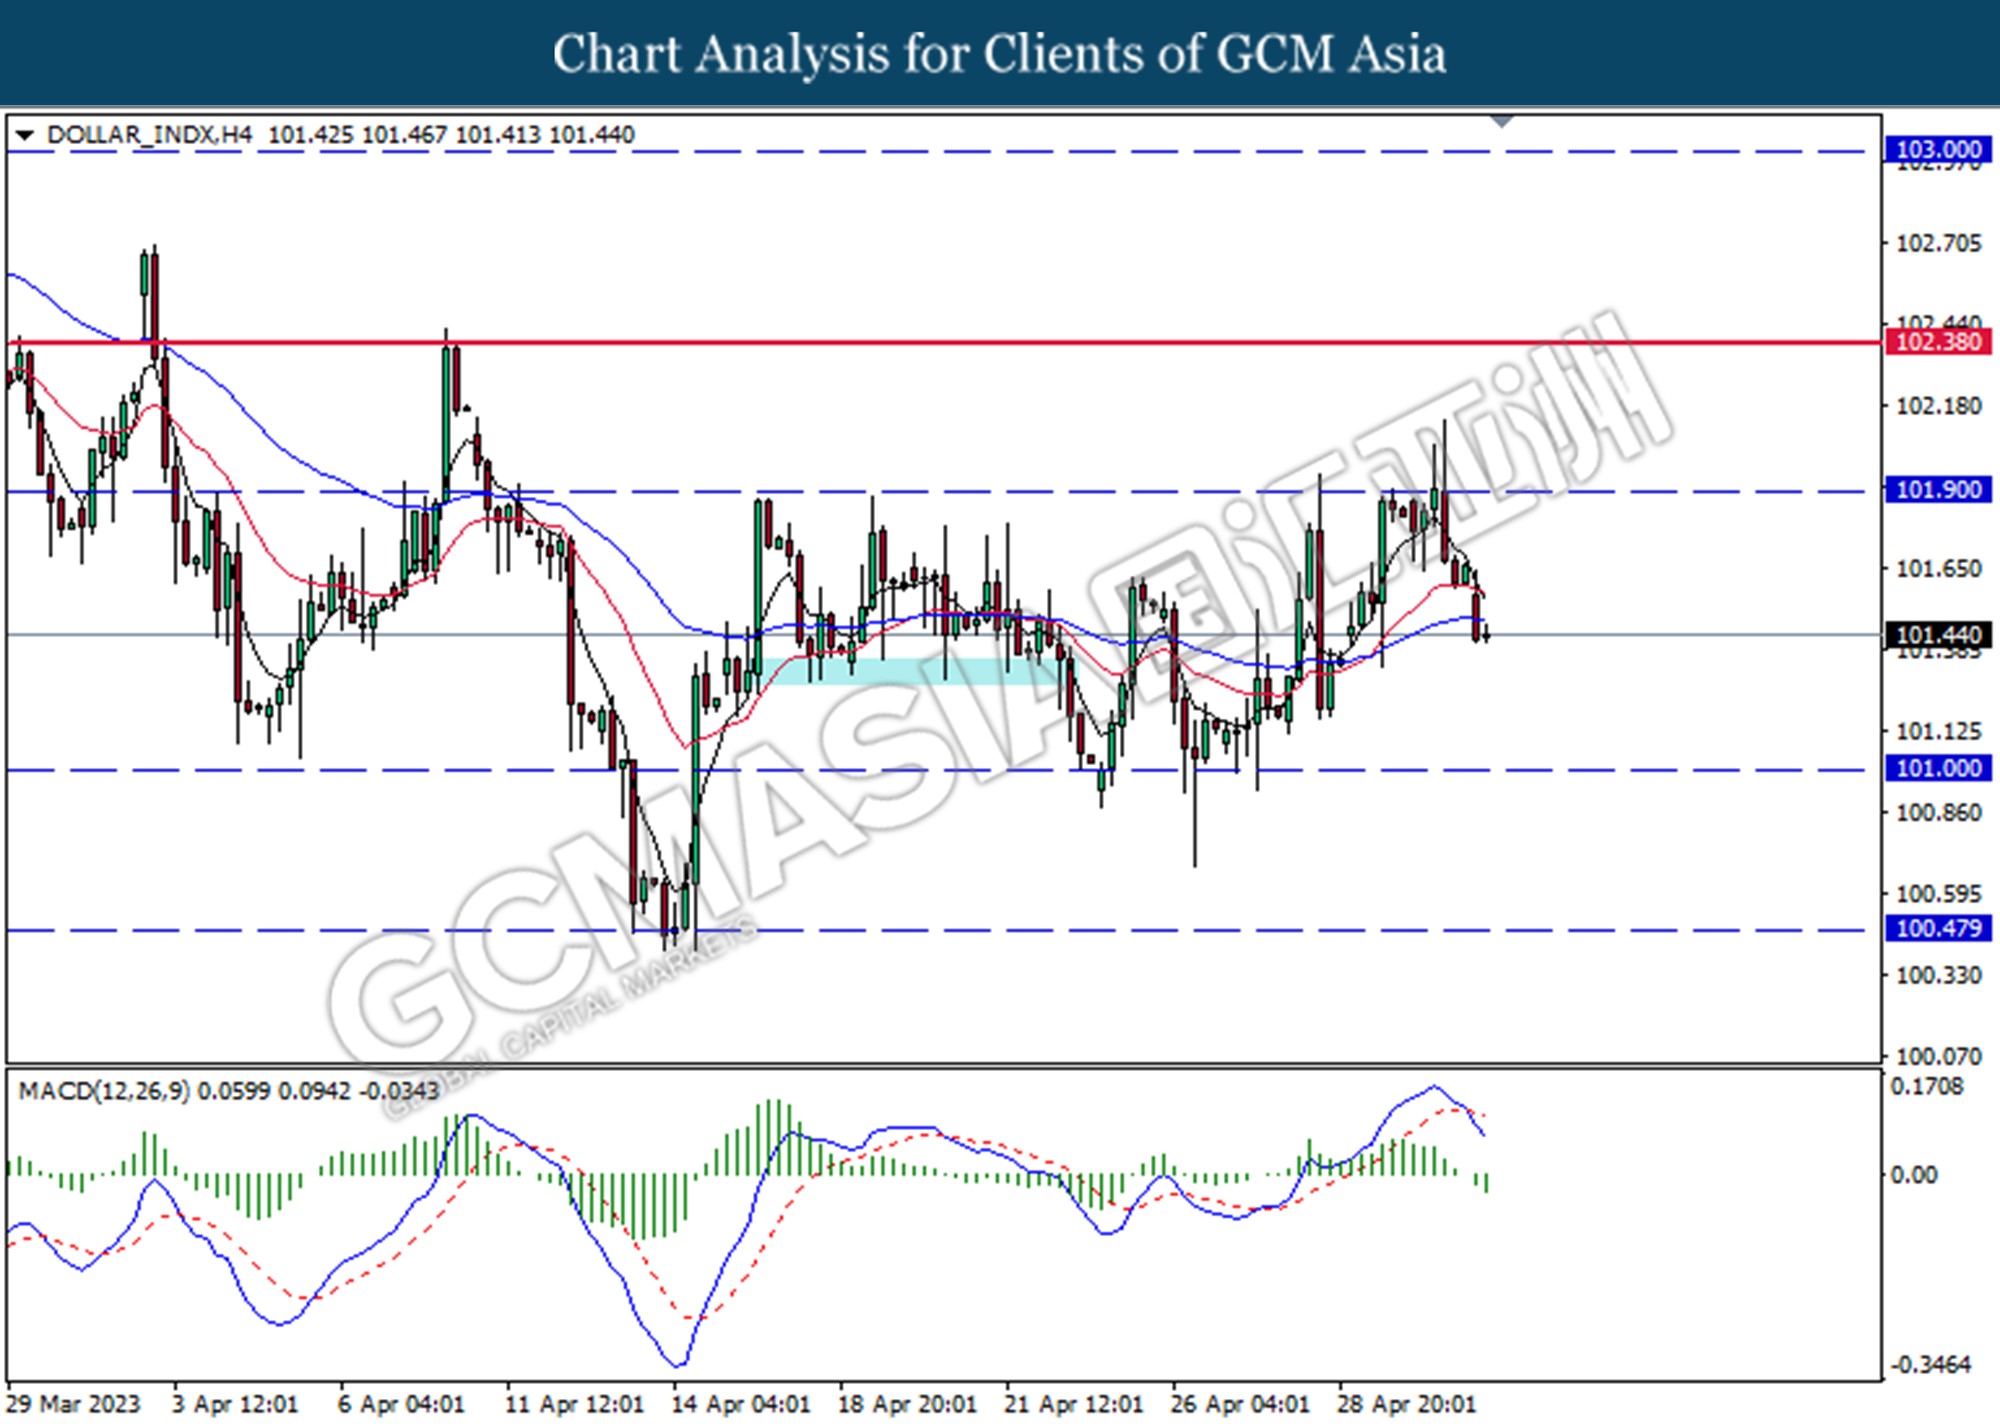Click the current price 101.440 label

pyautogui.click(x=1938, y=635)
